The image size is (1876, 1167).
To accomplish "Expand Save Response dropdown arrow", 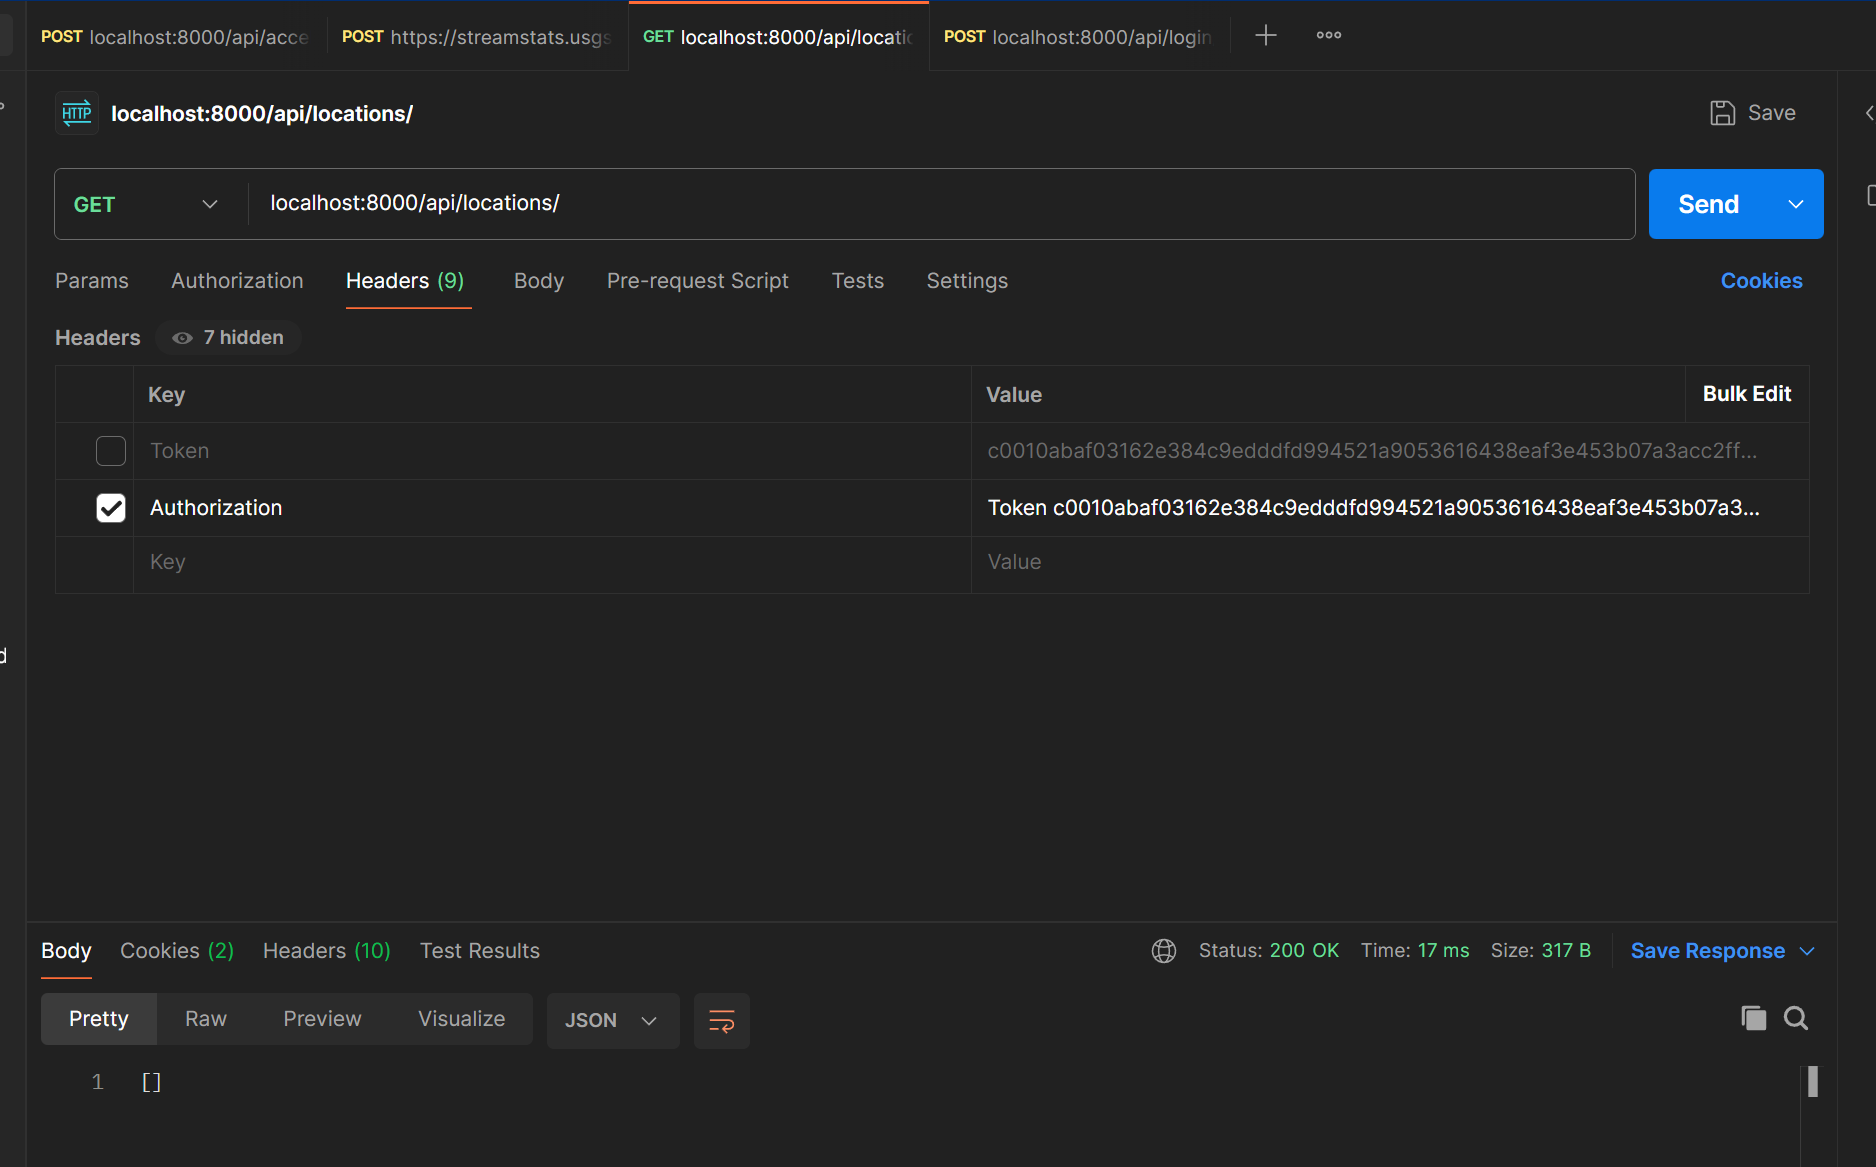I will pyautogui.click(x=1807, y=951).
